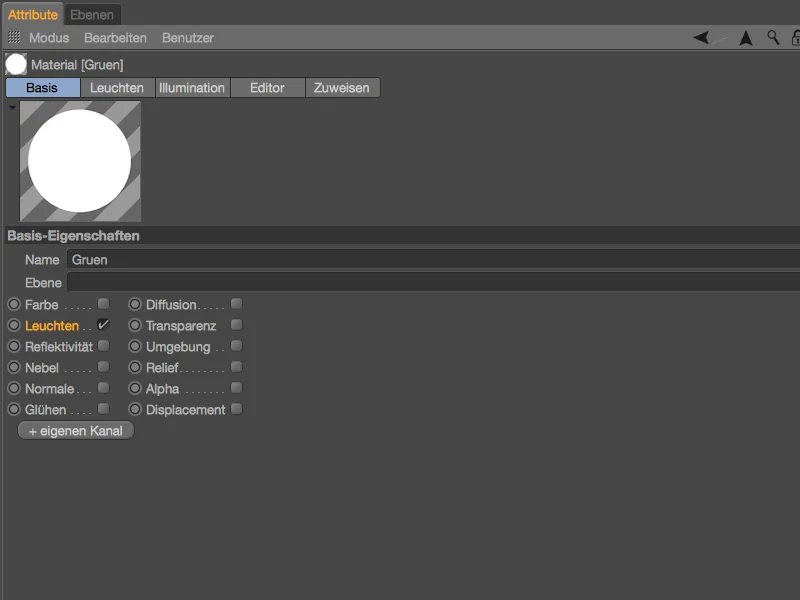
Task: Enable the Normale channel checkbox
Action: coord(104,388)
